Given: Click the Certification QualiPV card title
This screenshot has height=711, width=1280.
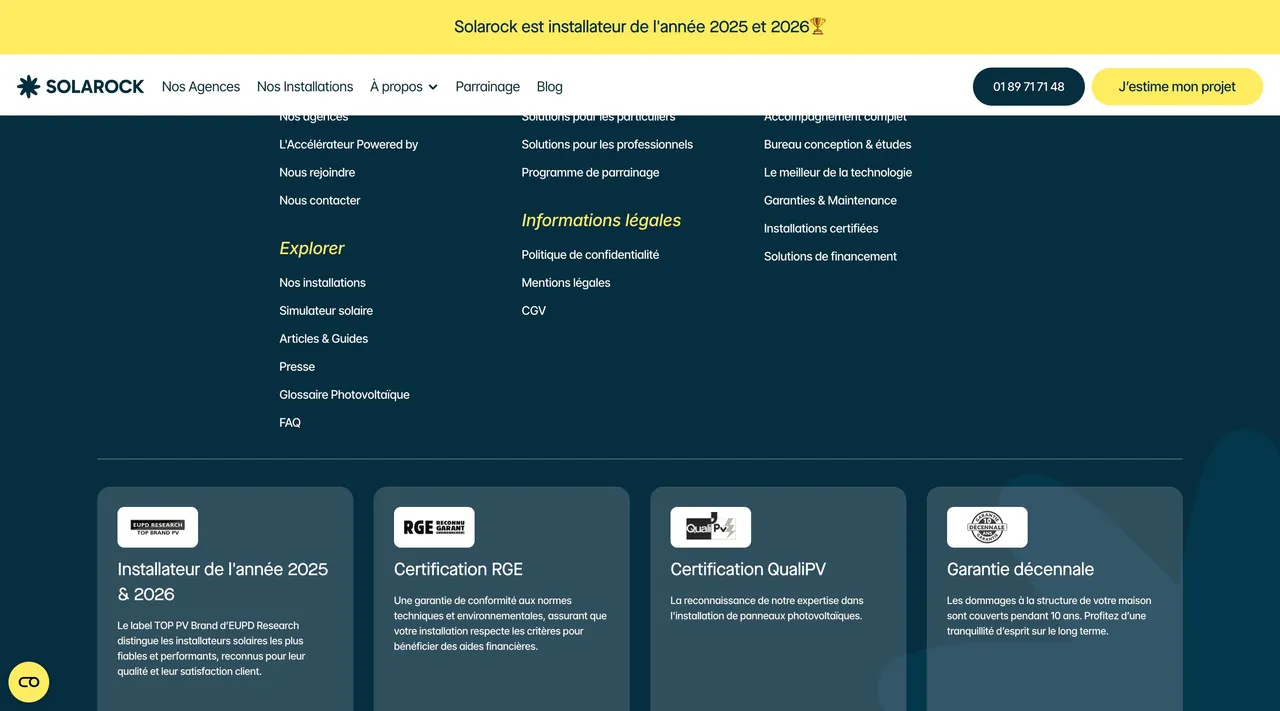Looking at the screenshot, I should click(x=748, y=569).
